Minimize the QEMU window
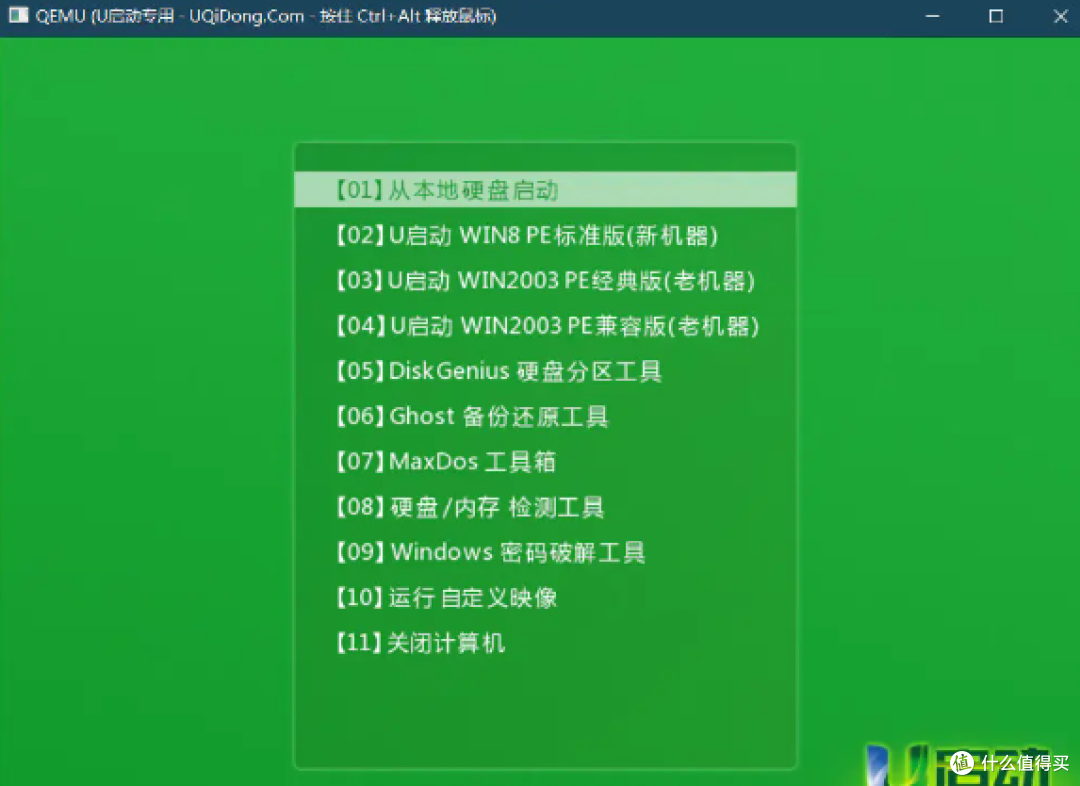 932,16
